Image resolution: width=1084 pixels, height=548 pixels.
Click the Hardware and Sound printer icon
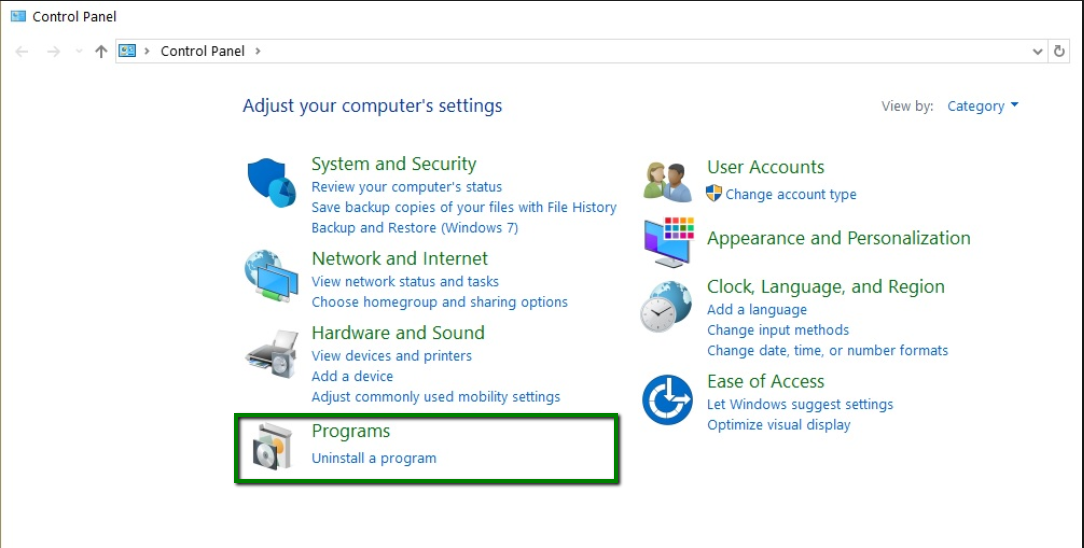coord(271,352)
